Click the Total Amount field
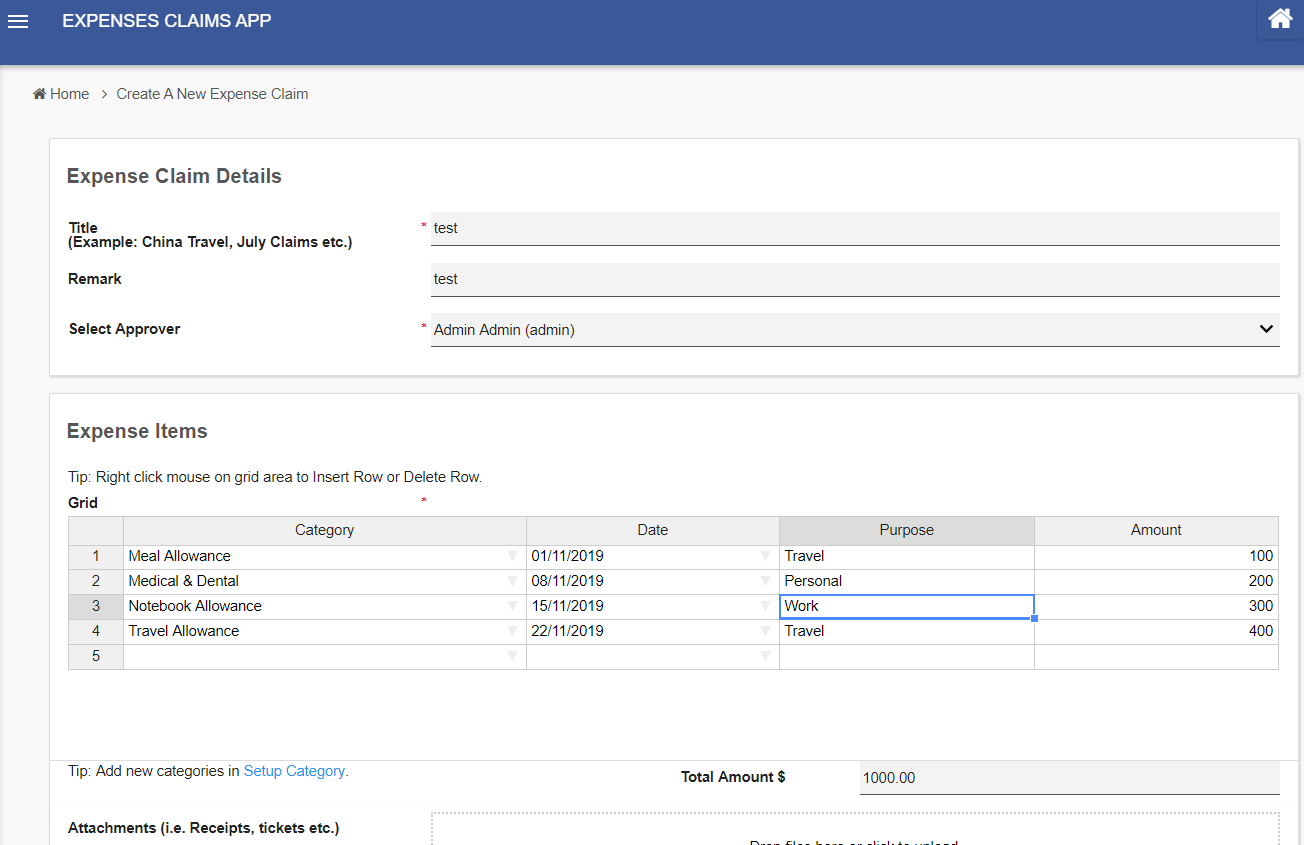1304x845 pixels. tap(1068, 777)
